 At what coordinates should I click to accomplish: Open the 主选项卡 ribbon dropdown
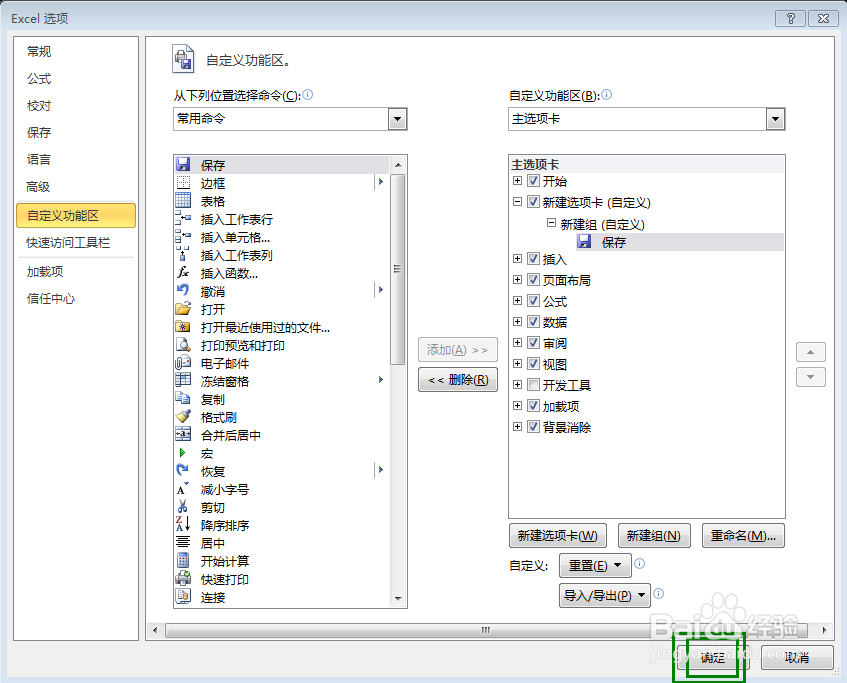(x=775, y=119)
